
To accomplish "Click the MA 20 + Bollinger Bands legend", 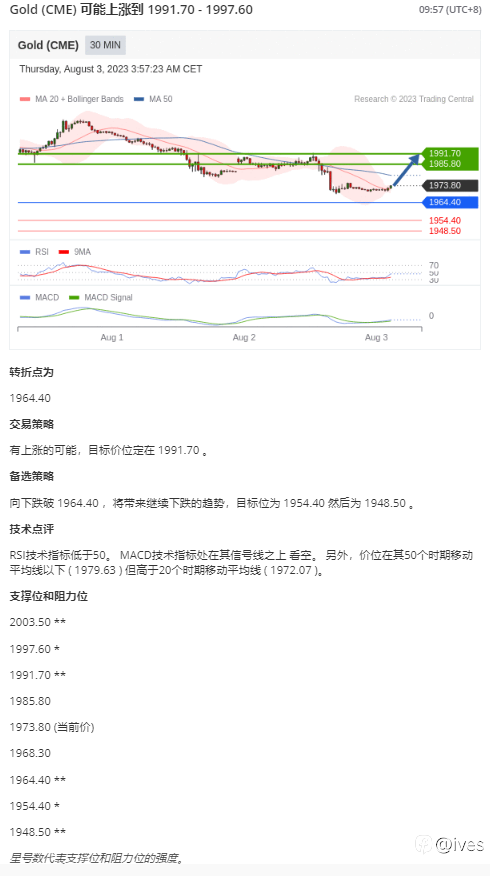I will (x=72, y=99).
